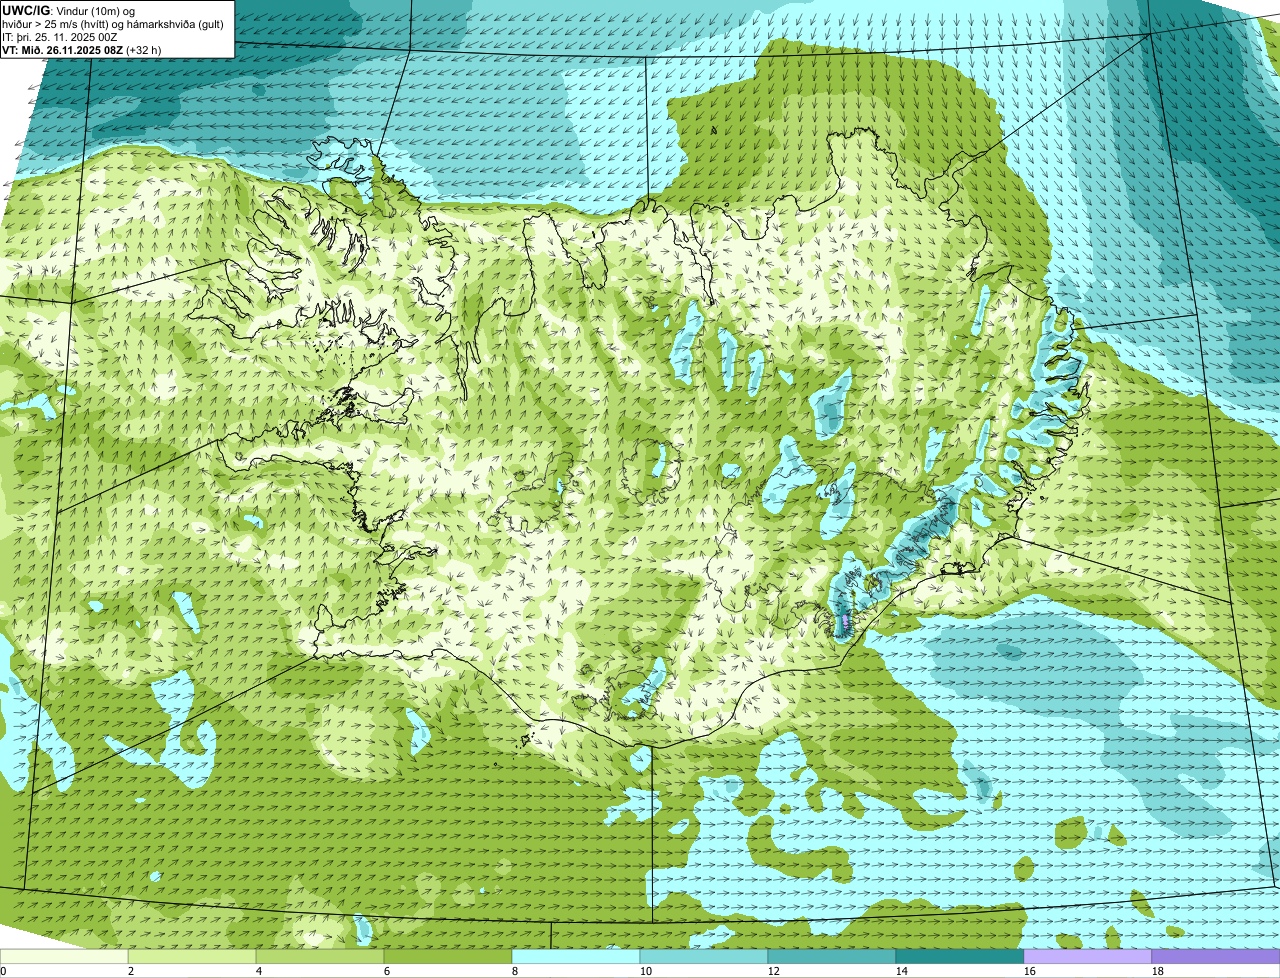Click the '16' label on the legend scale

click(1030, 971)
